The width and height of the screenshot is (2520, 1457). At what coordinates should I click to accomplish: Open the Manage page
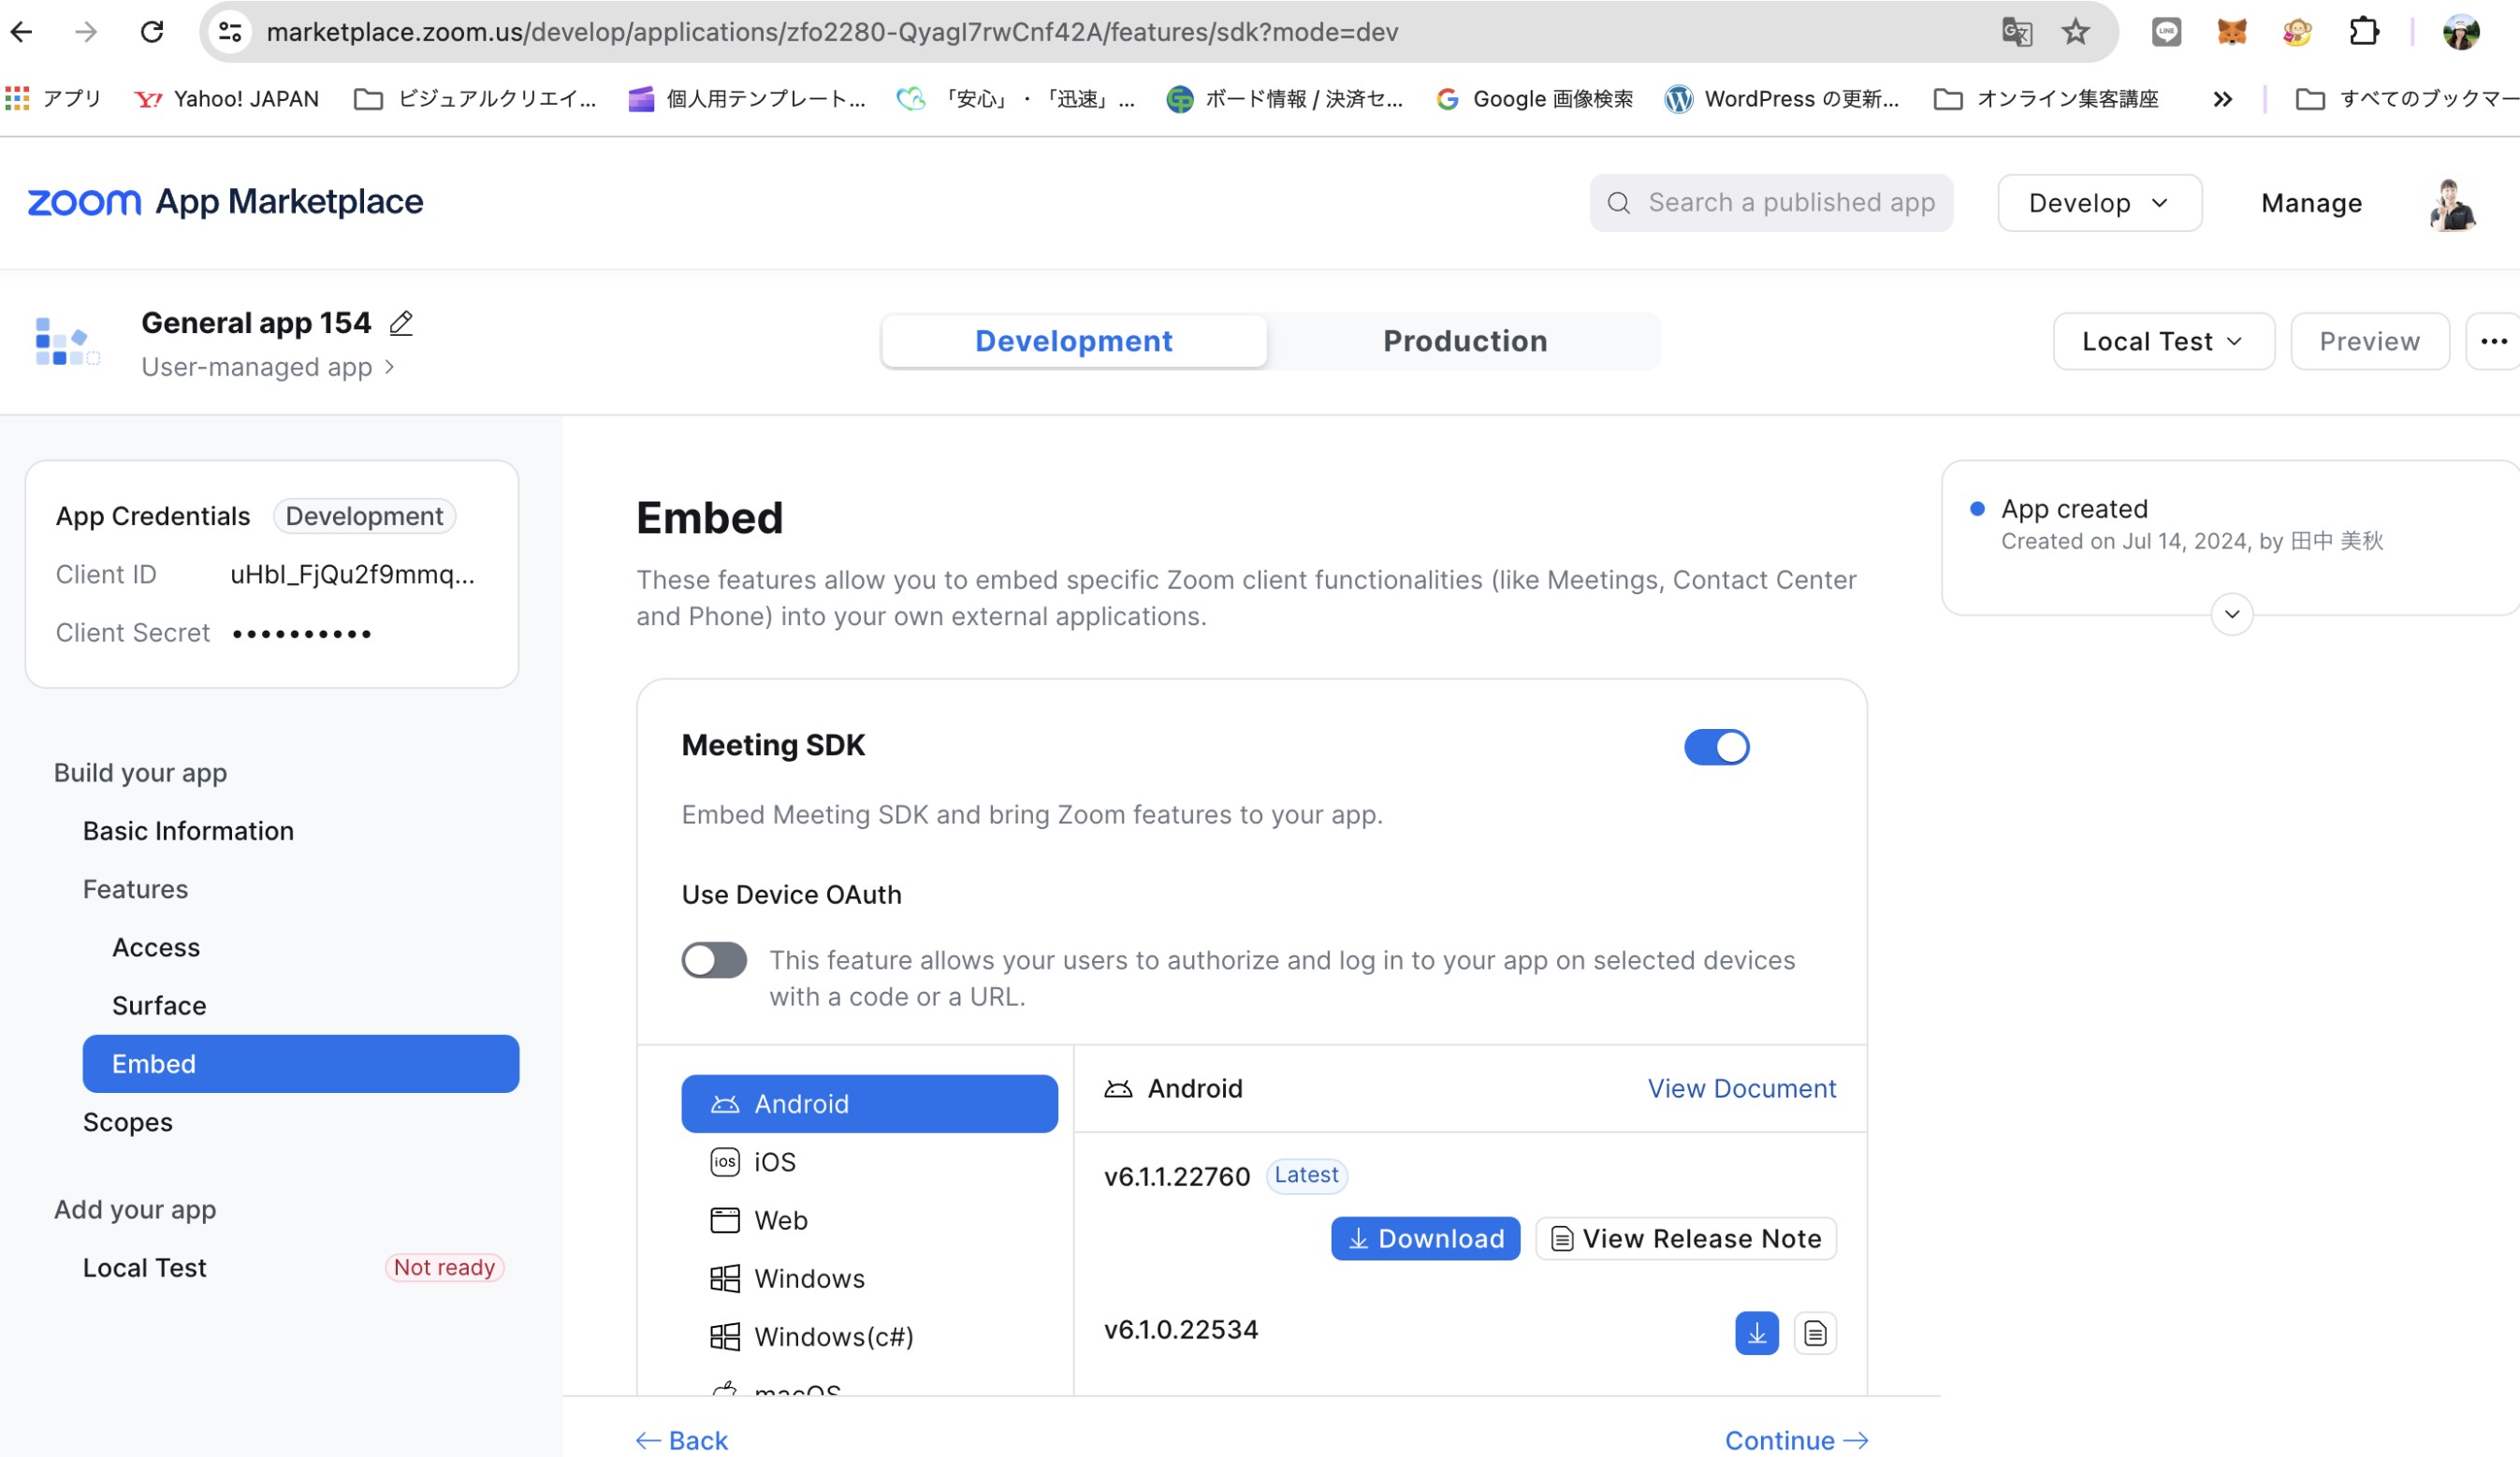pos(2311,203)
